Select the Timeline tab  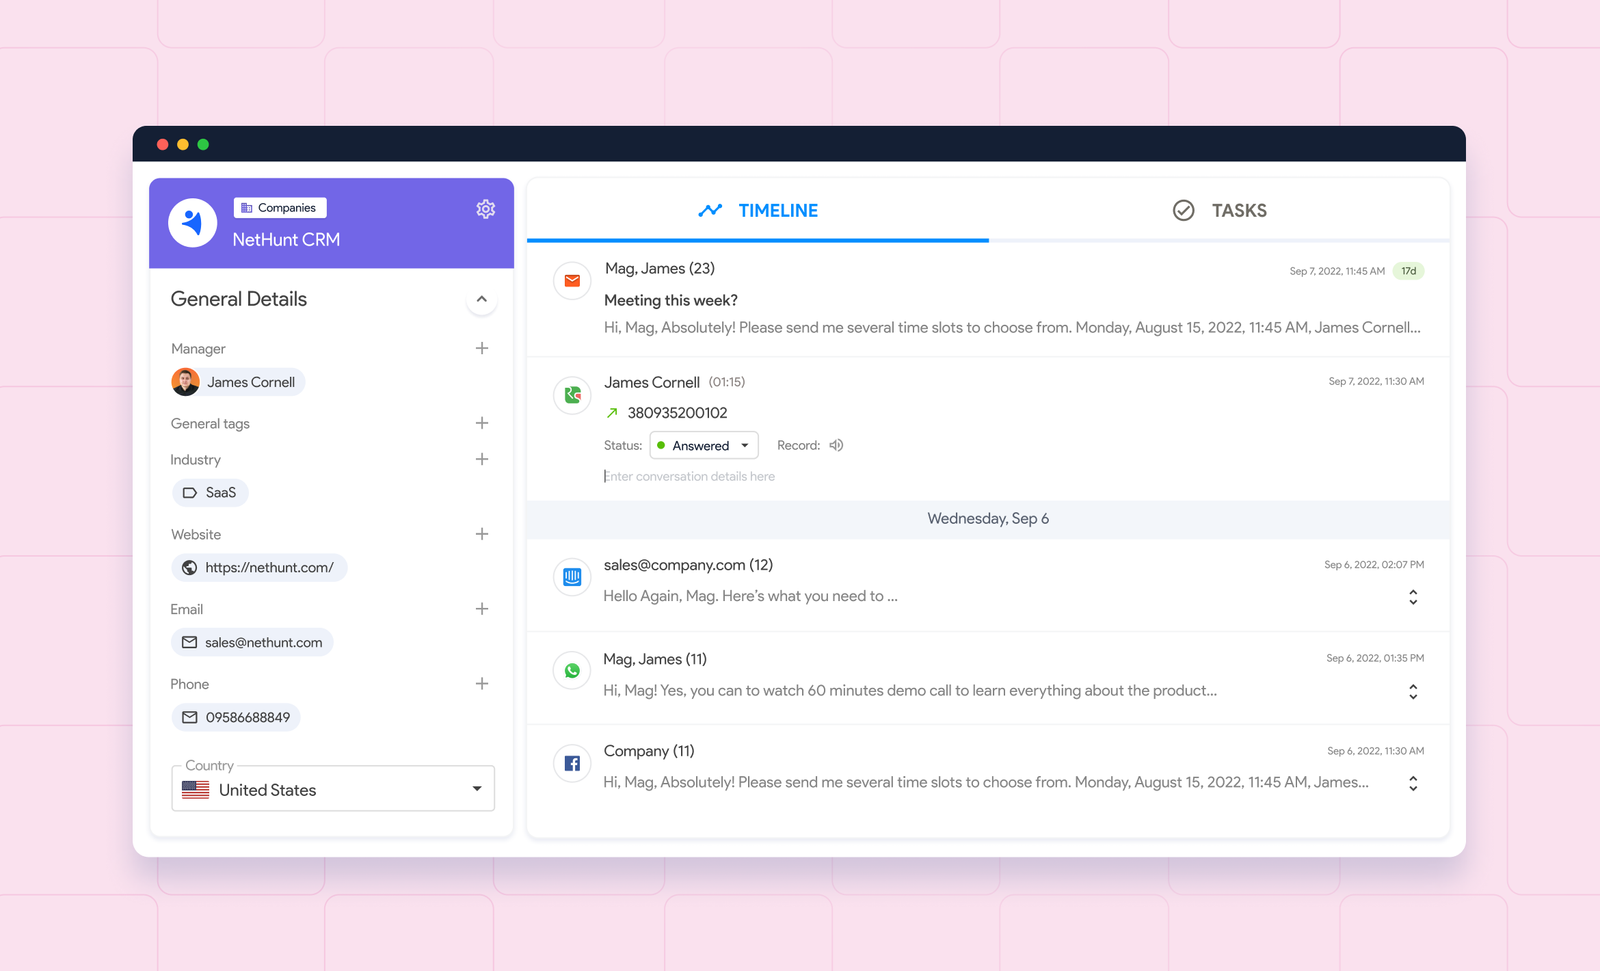click(x=758, y=210)
